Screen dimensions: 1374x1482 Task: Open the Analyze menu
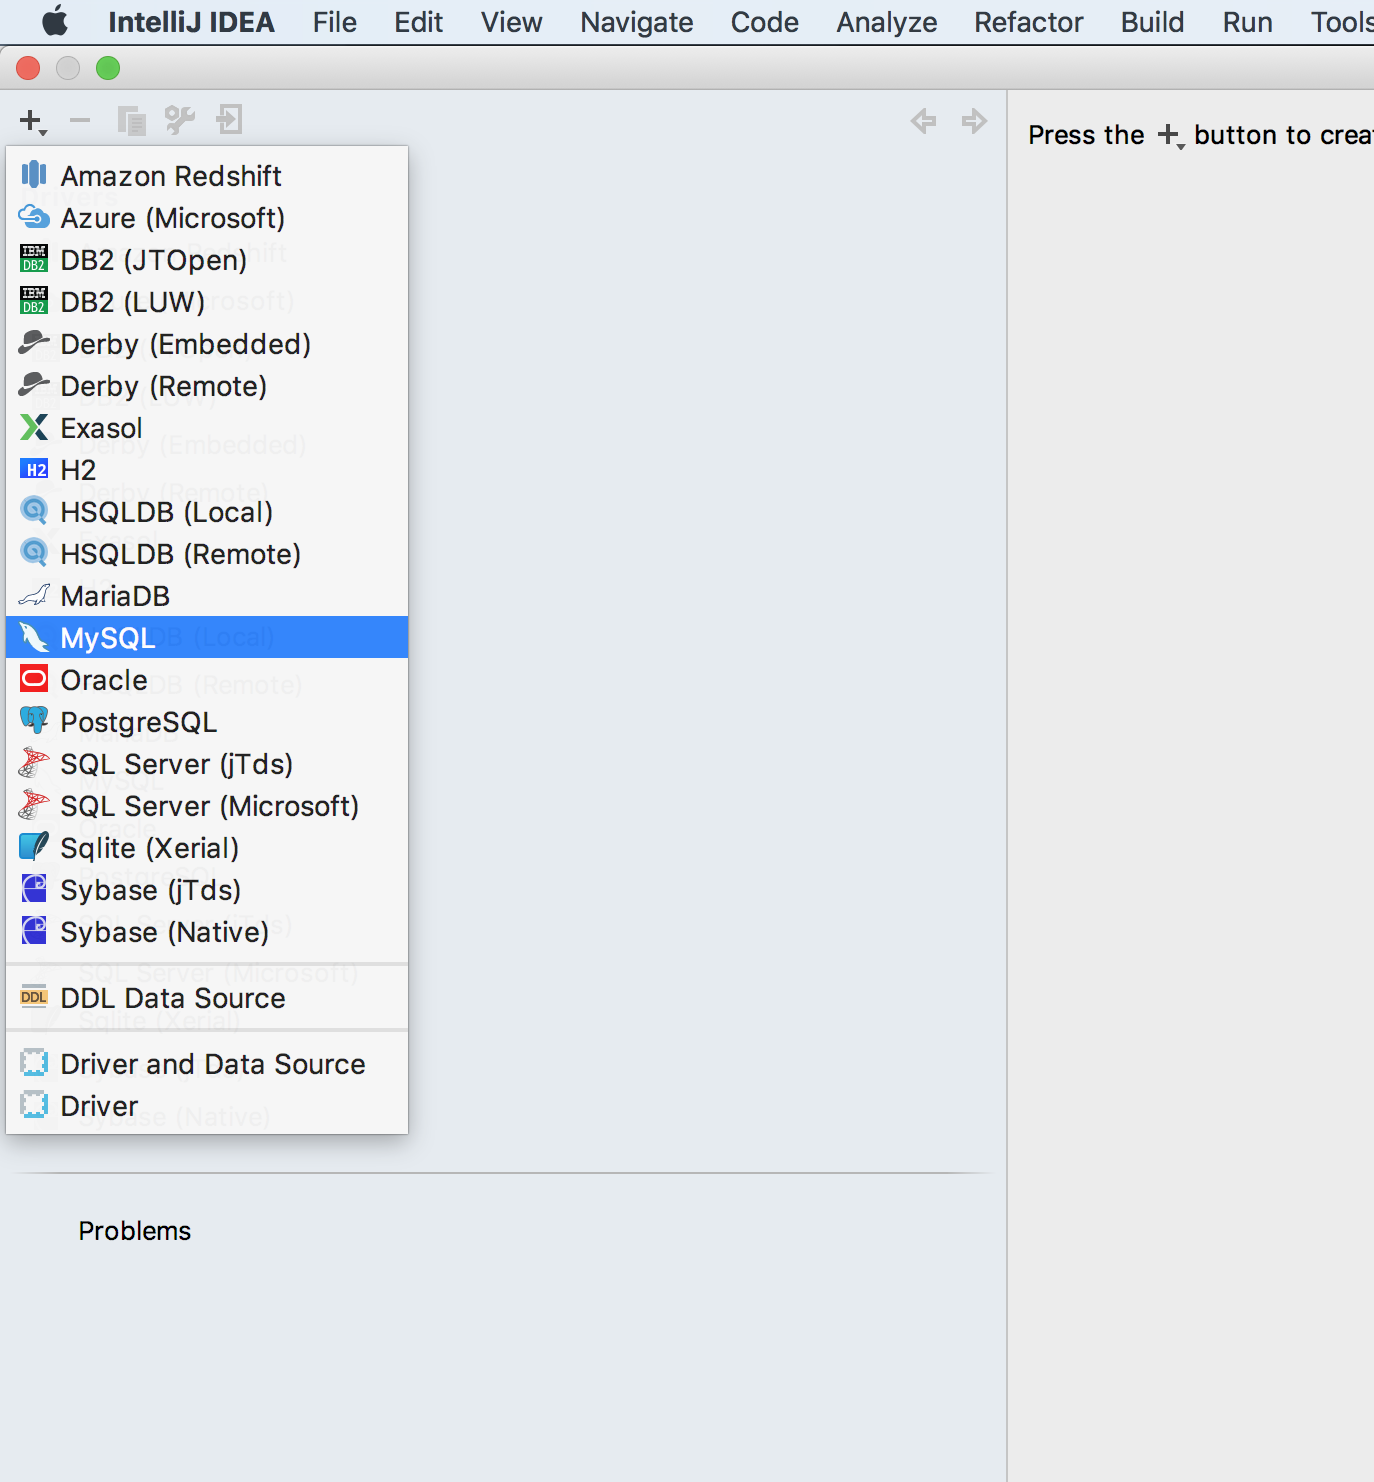pos(886,22)
